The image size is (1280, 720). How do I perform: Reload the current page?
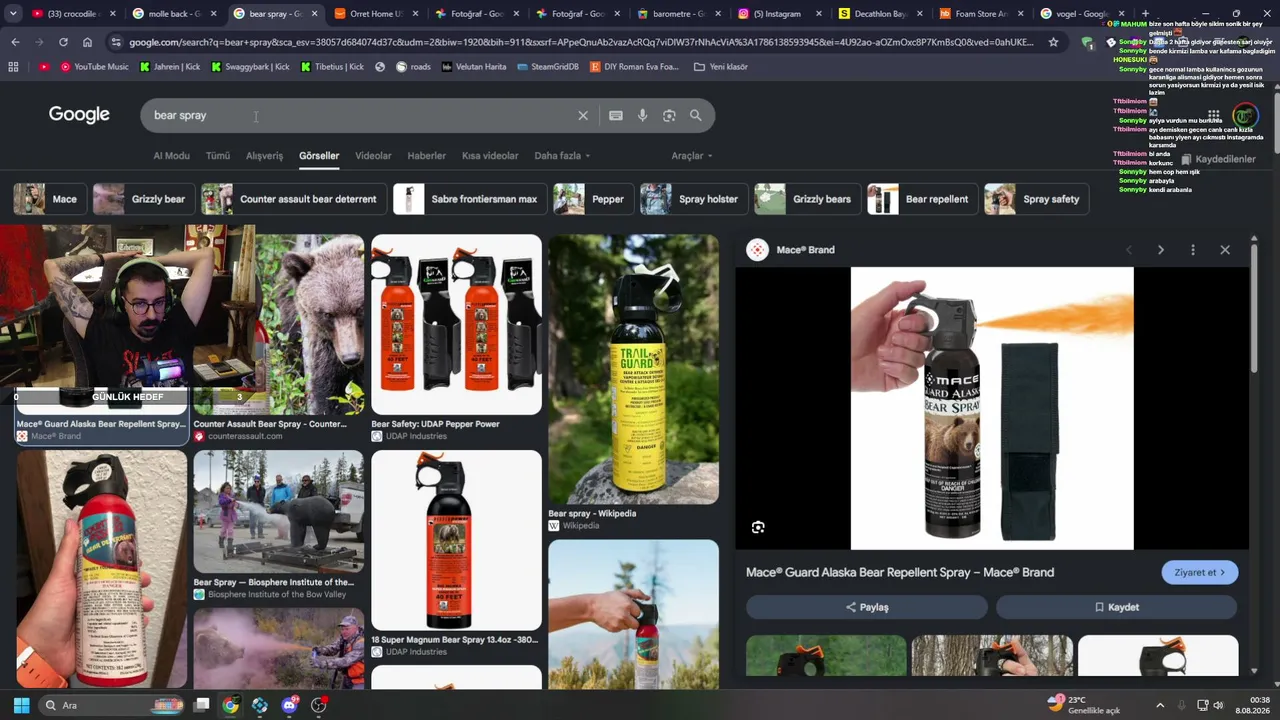tap(63, 42)
